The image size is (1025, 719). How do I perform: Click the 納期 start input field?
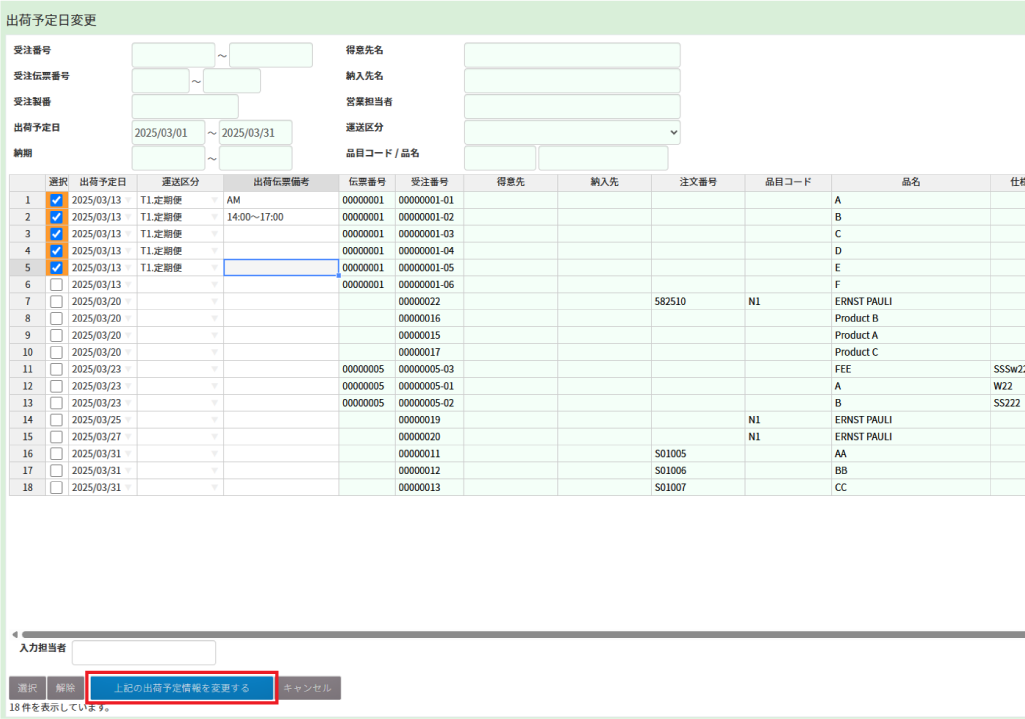tap(168, 158)
